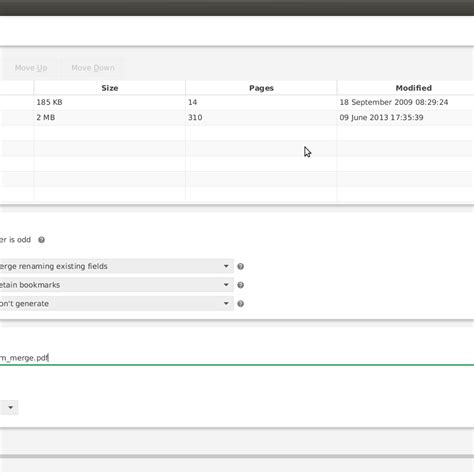Sort table by Pages column header

(x=261, y=88)
